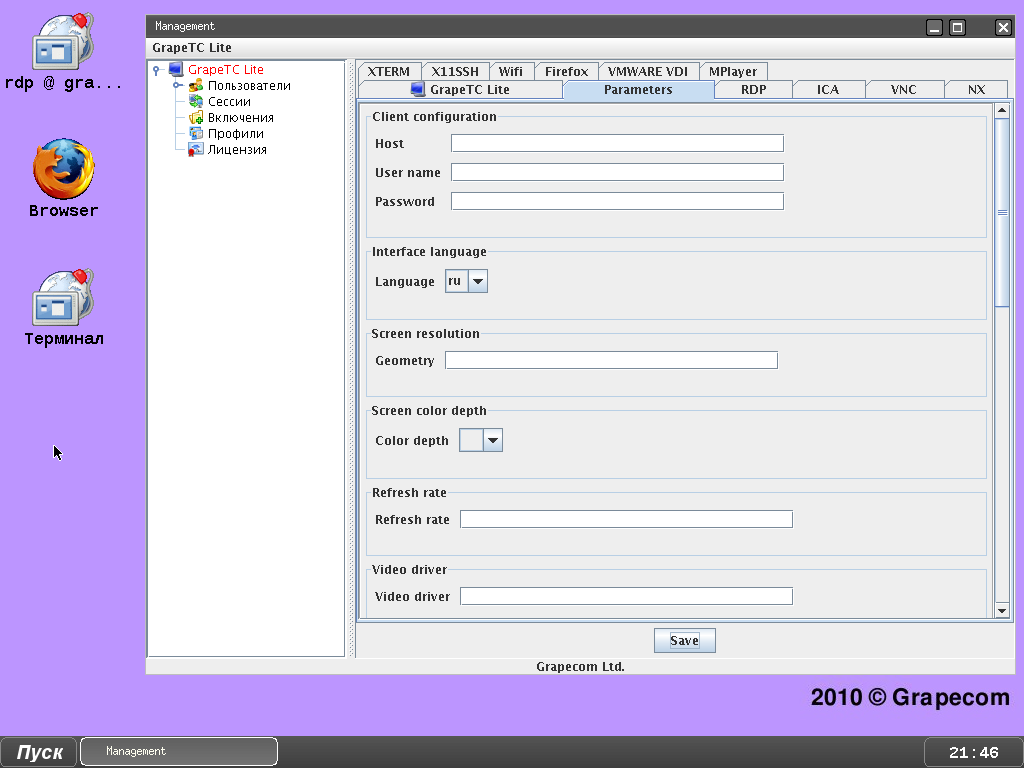Screen dimensions: 1024x768
Task: Select the Сессии tree item
Action: point(229,102)
